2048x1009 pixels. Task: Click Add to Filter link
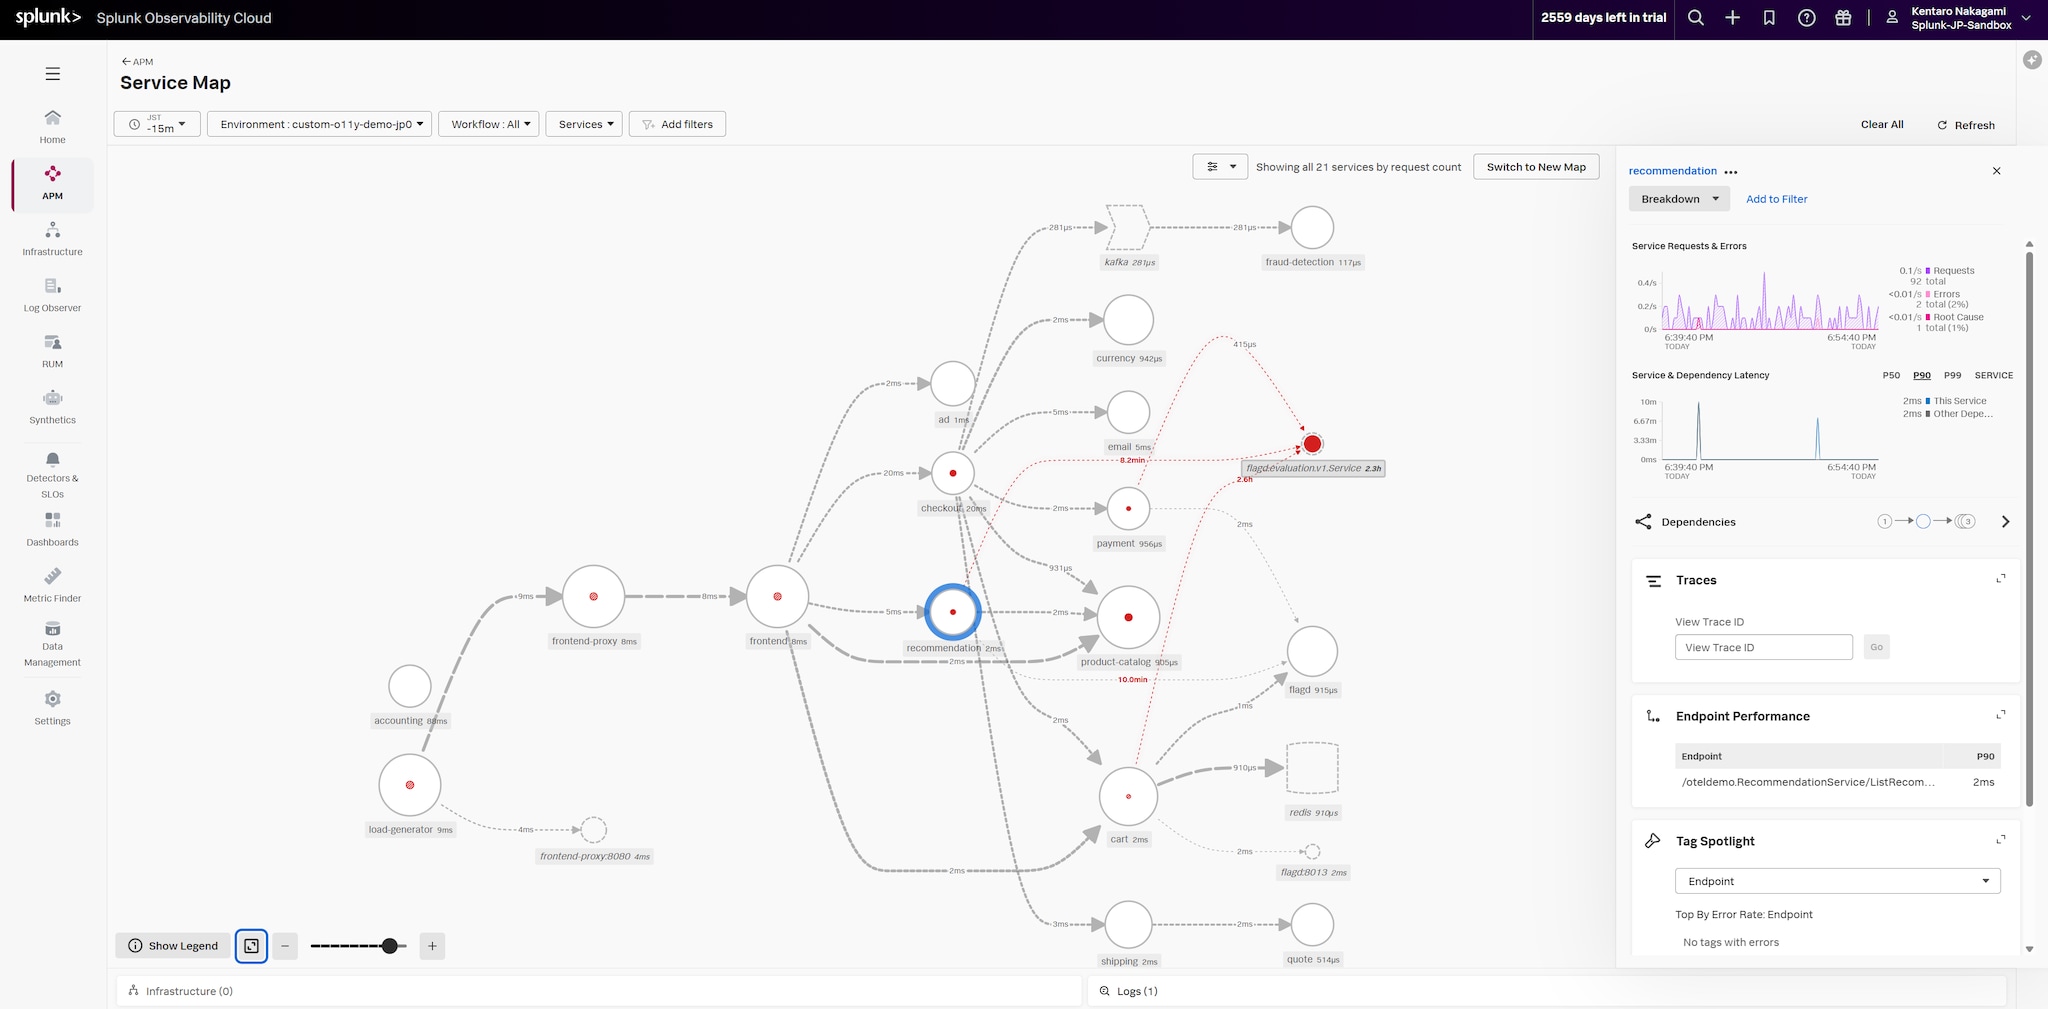[1777, 199]
